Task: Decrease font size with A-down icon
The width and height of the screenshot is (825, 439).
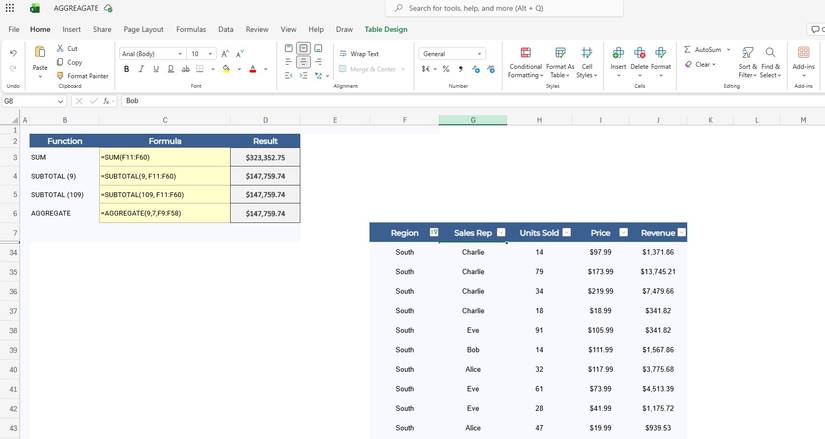Action: click(x=240, y=54)
